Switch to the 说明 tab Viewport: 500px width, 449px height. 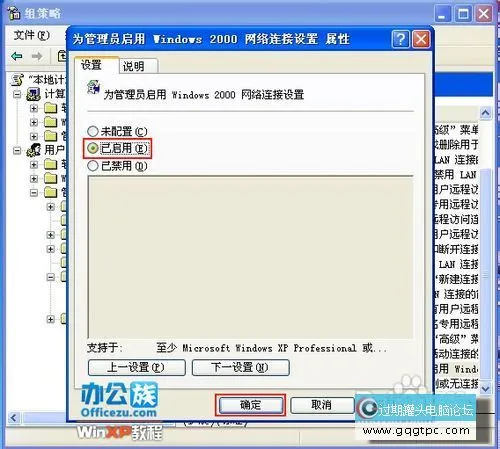138,66
